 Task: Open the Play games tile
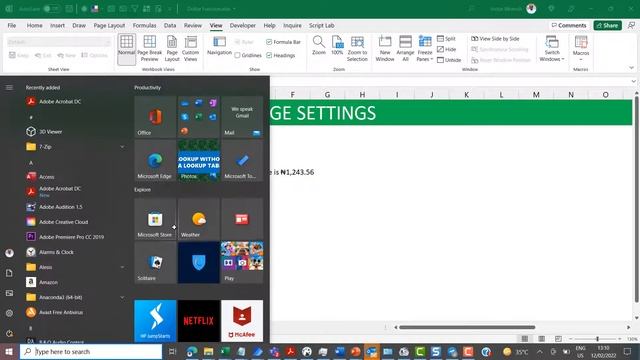242,262
